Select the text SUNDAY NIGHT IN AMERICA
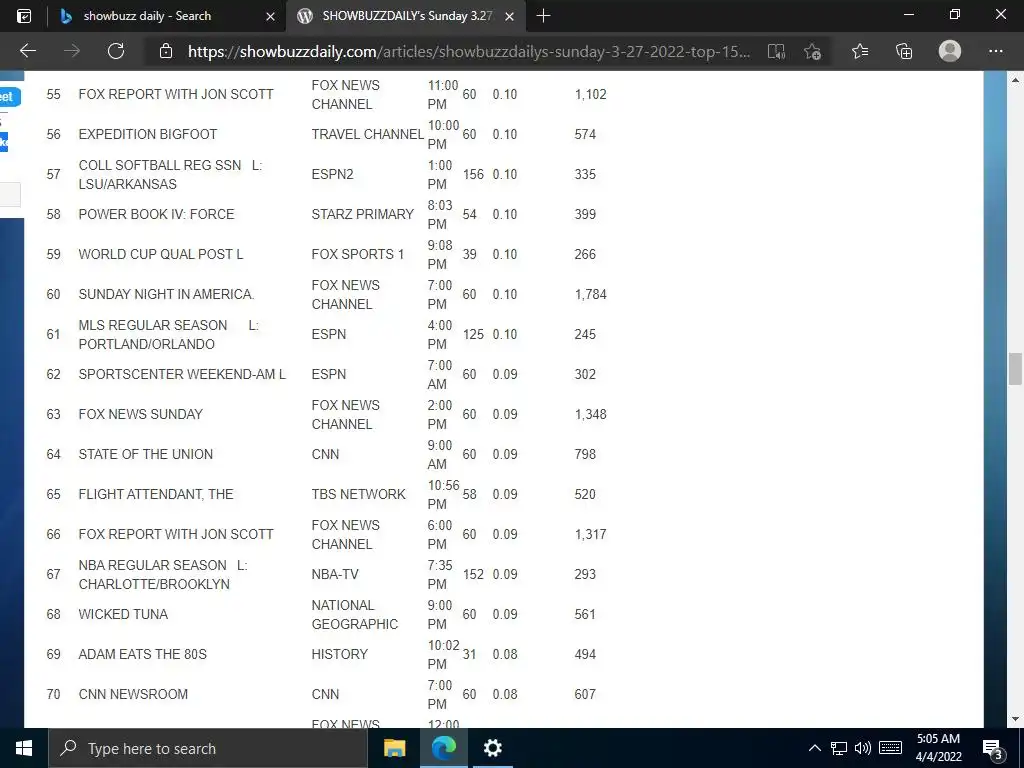Viewport: 1024px width, 768px height. point(167,295)
